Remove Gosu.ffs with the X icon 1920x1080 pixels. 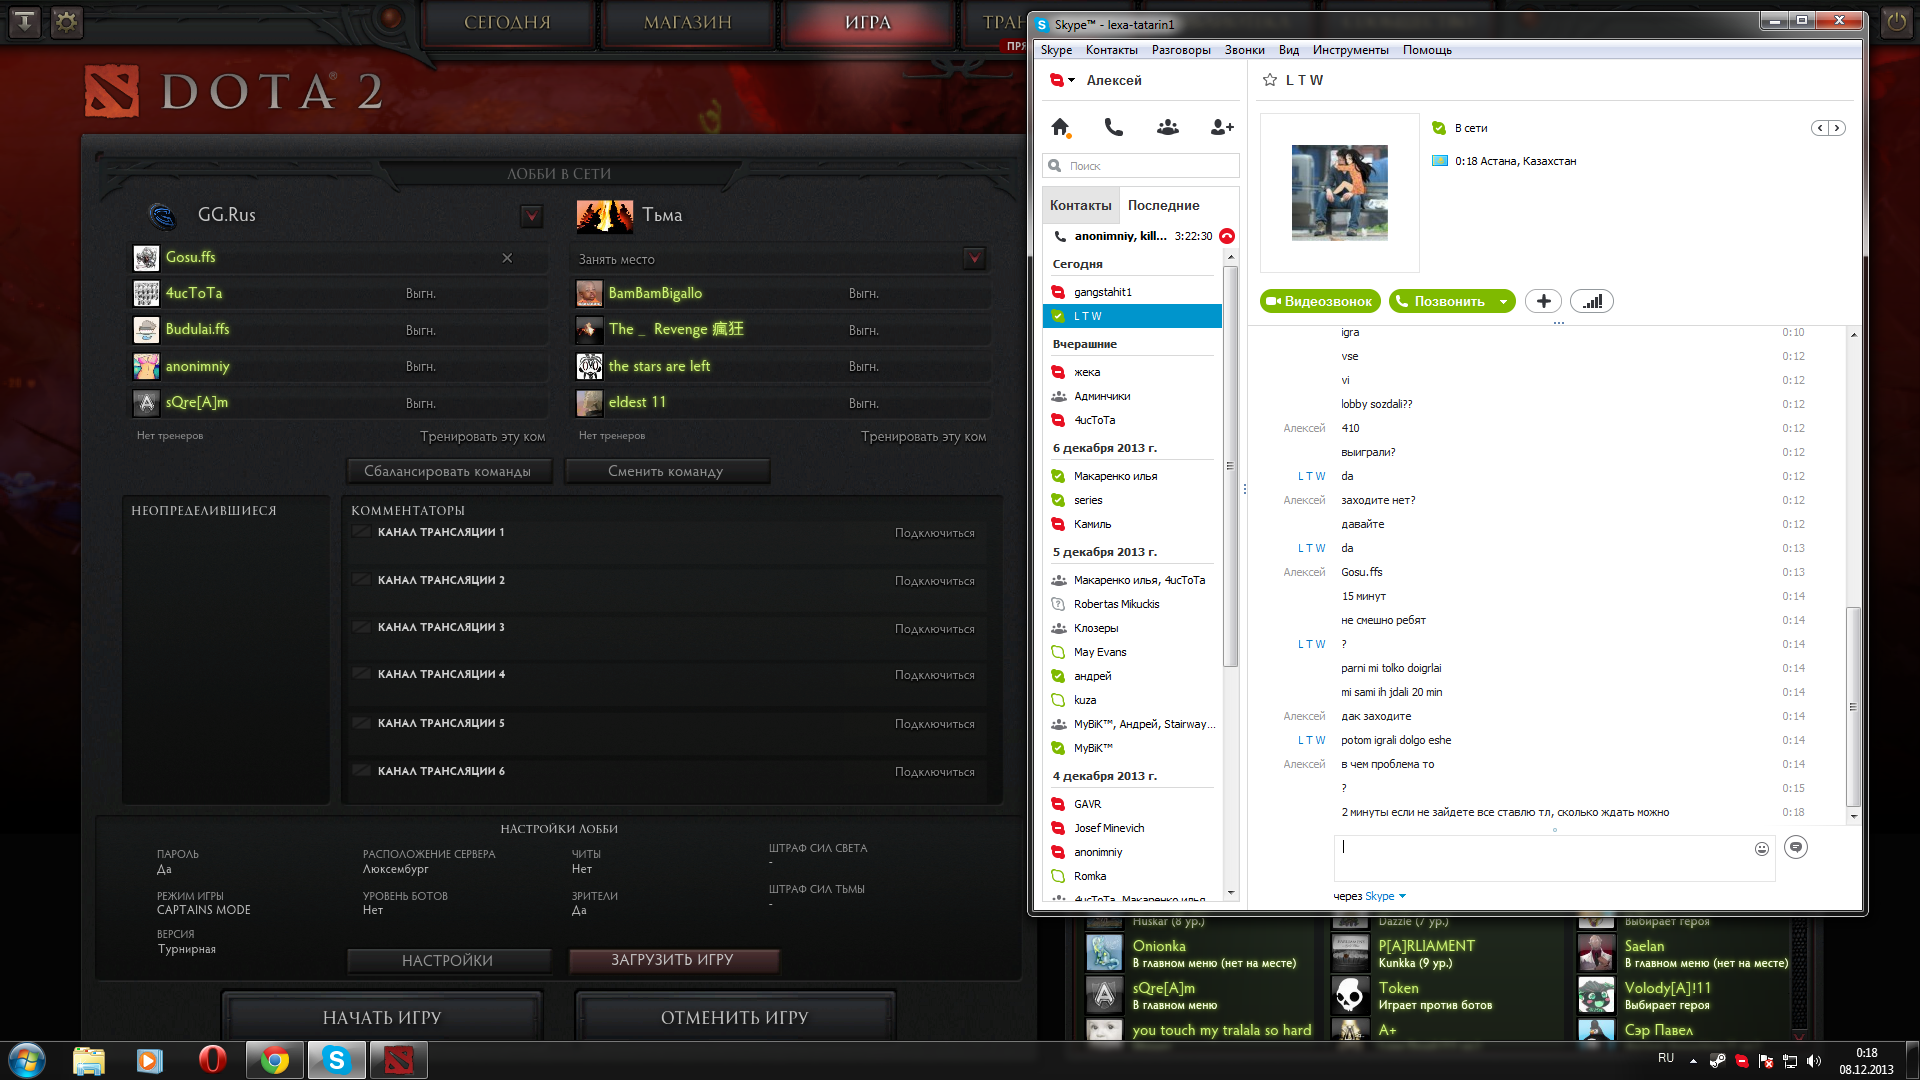point(507,258)
